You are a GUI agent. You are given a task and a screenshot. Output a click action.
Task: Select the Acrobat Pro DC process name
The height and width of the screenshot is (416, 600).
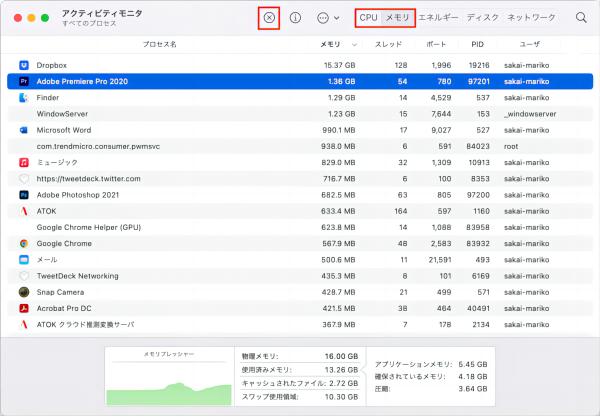[x=64, y=308]
